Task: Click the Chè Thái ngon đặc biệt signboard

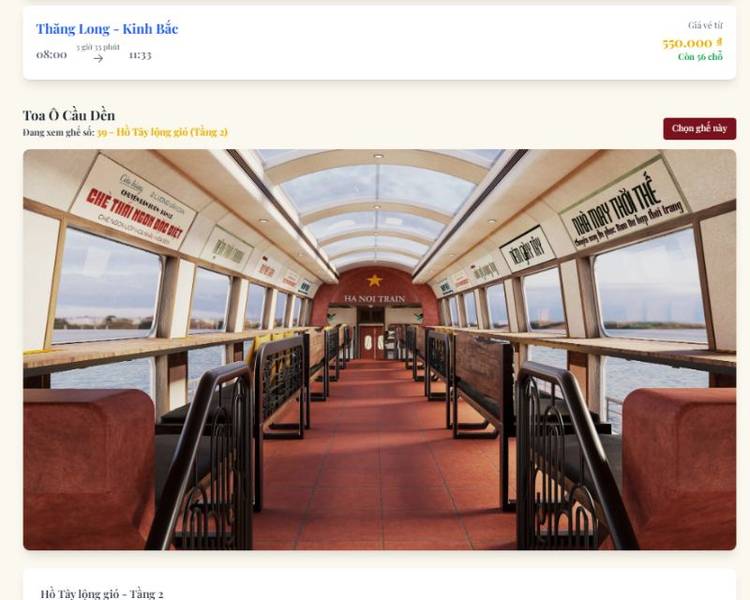Action: [x=133, y=202]
